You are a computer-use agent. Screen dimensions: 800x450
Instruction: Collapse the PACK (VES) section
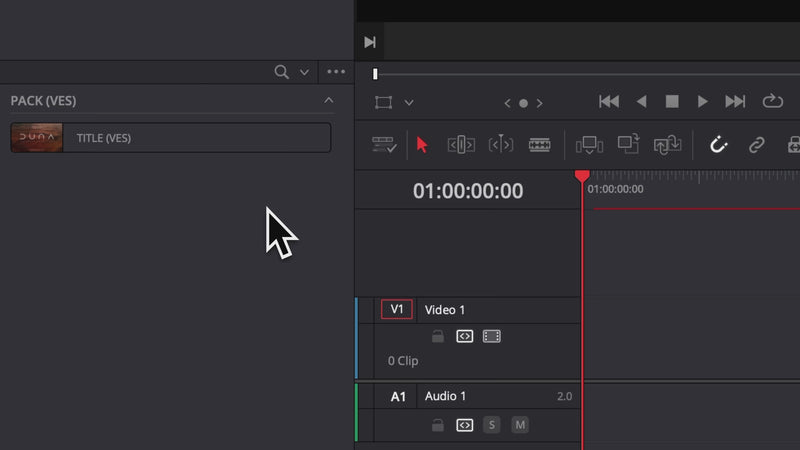pyautogui.click(x=329, y=100)
